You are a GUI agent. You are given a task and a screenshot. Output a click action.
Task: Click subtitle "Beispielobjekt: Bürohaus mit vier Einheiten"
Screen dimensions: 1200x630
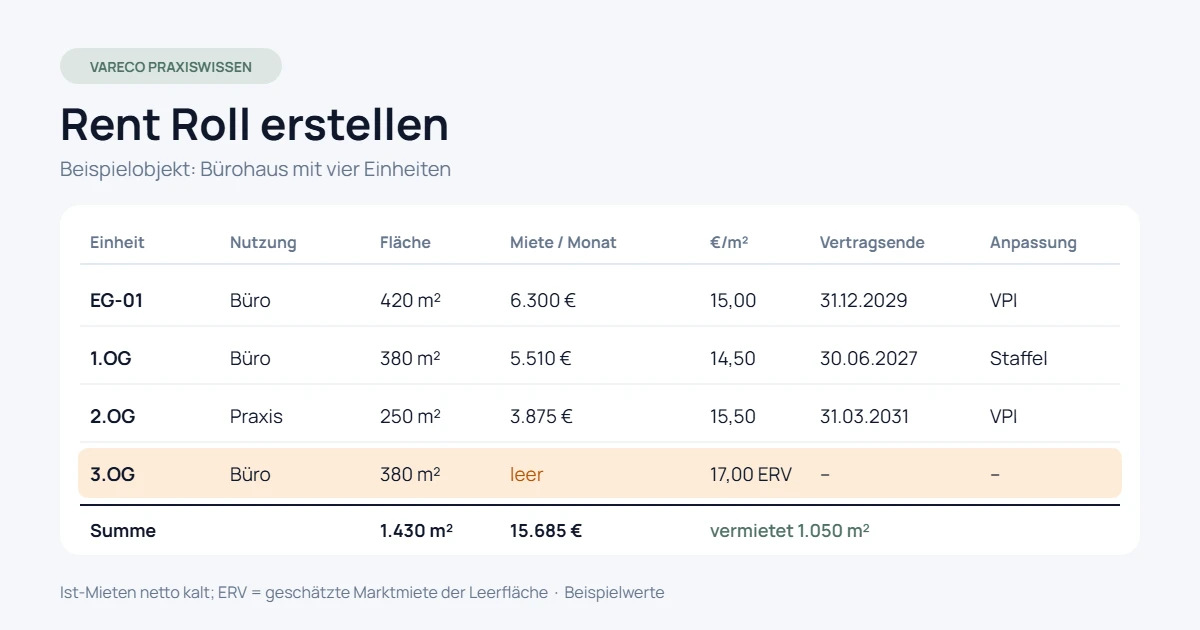click(255, 169)
